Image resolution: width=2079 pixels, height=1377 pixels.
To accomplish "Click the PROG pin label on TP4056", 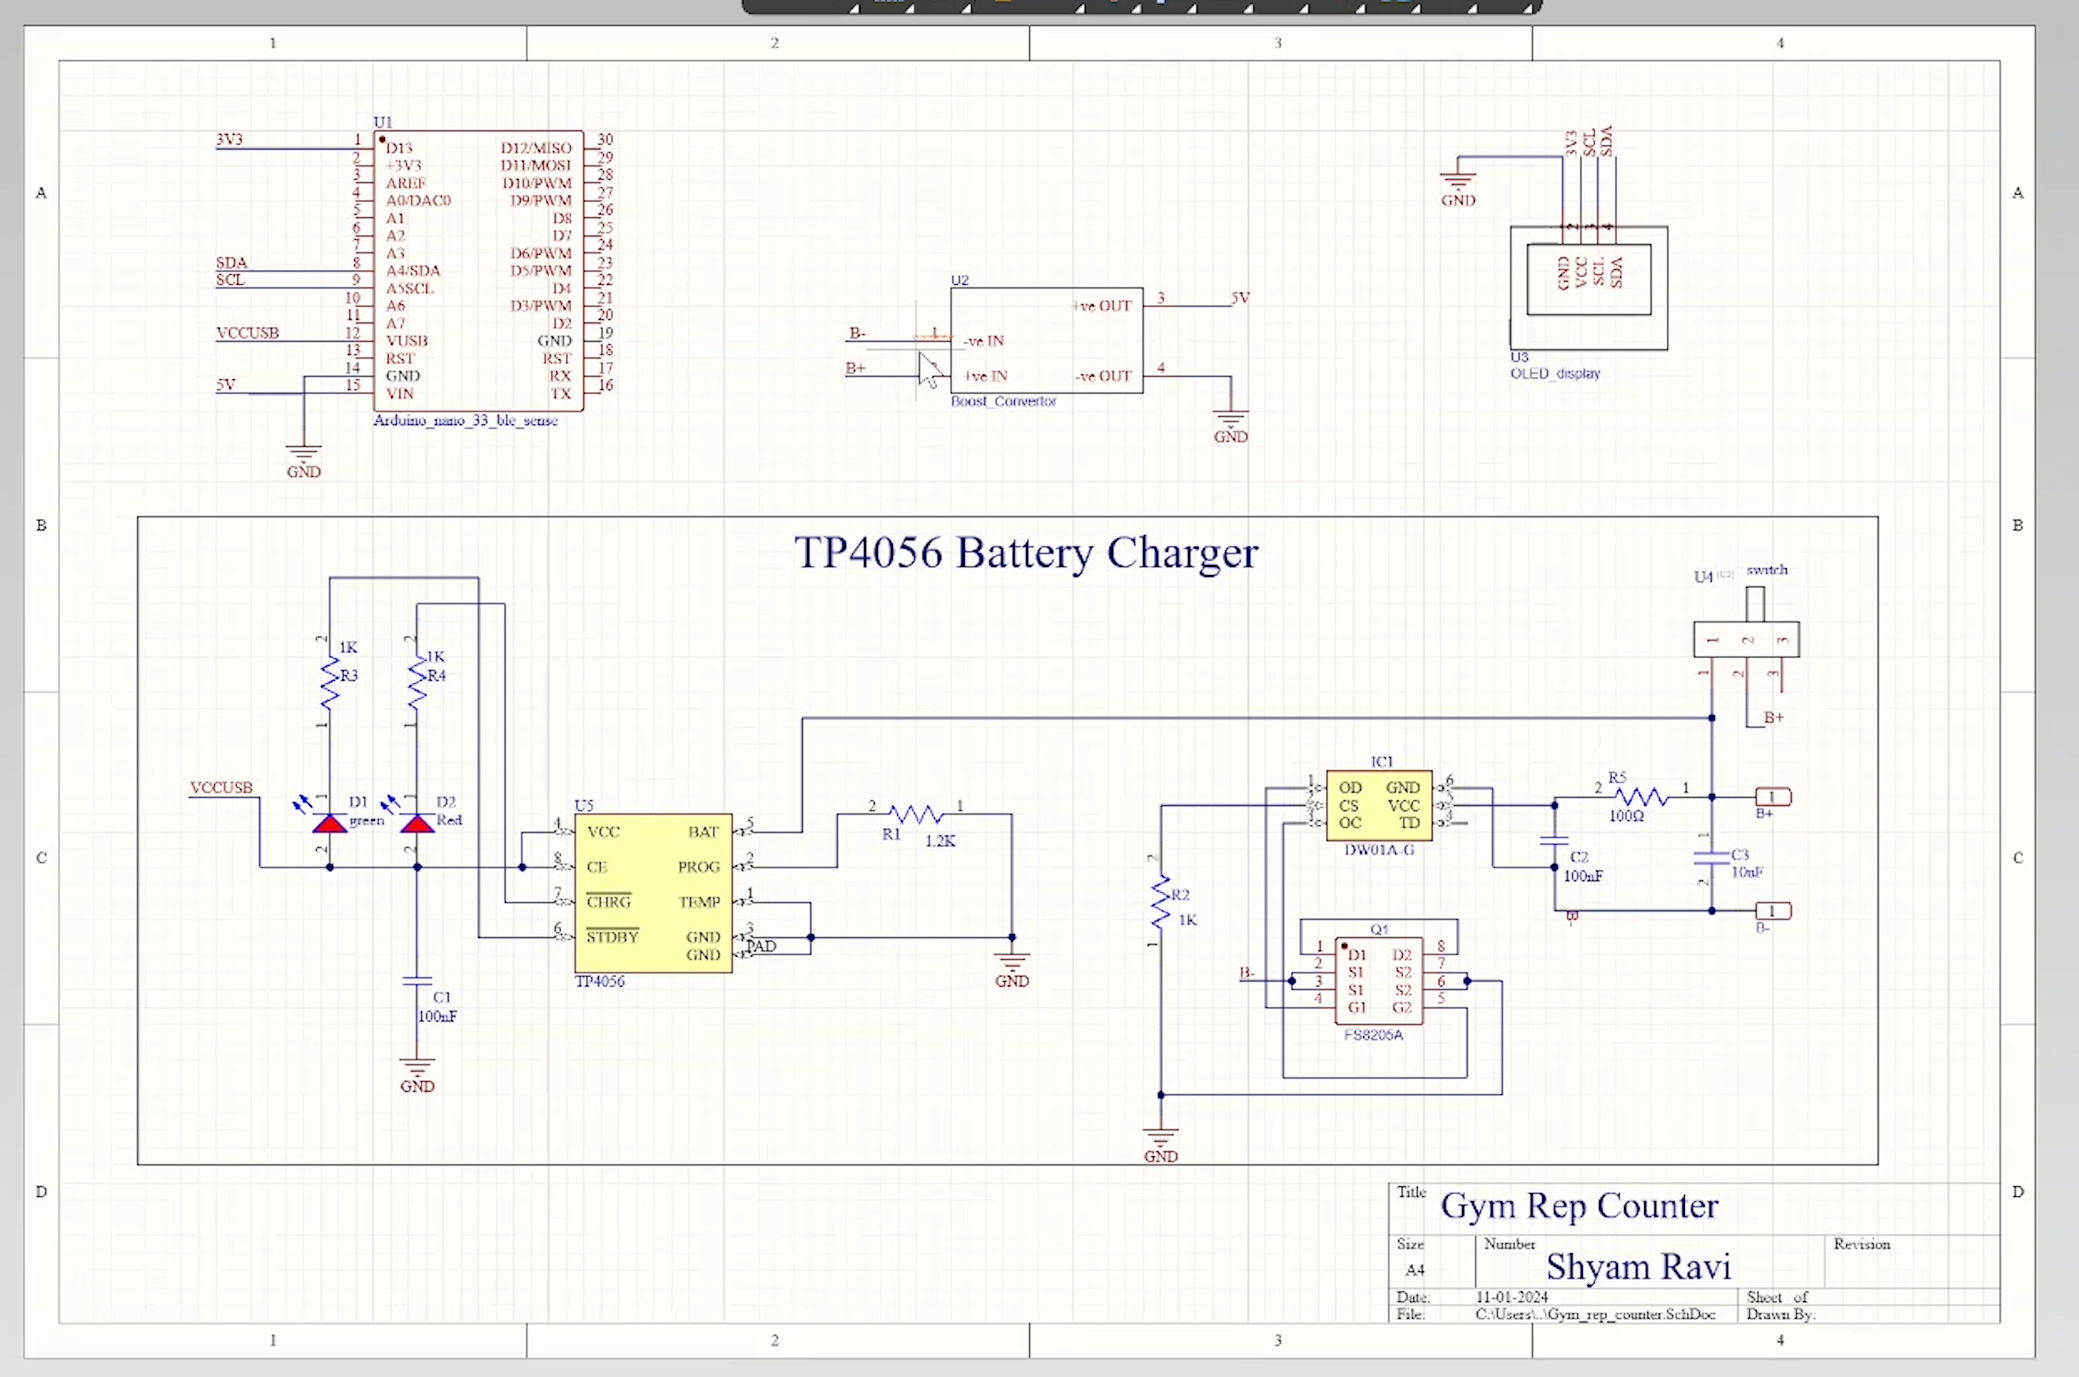I will 698,866.
